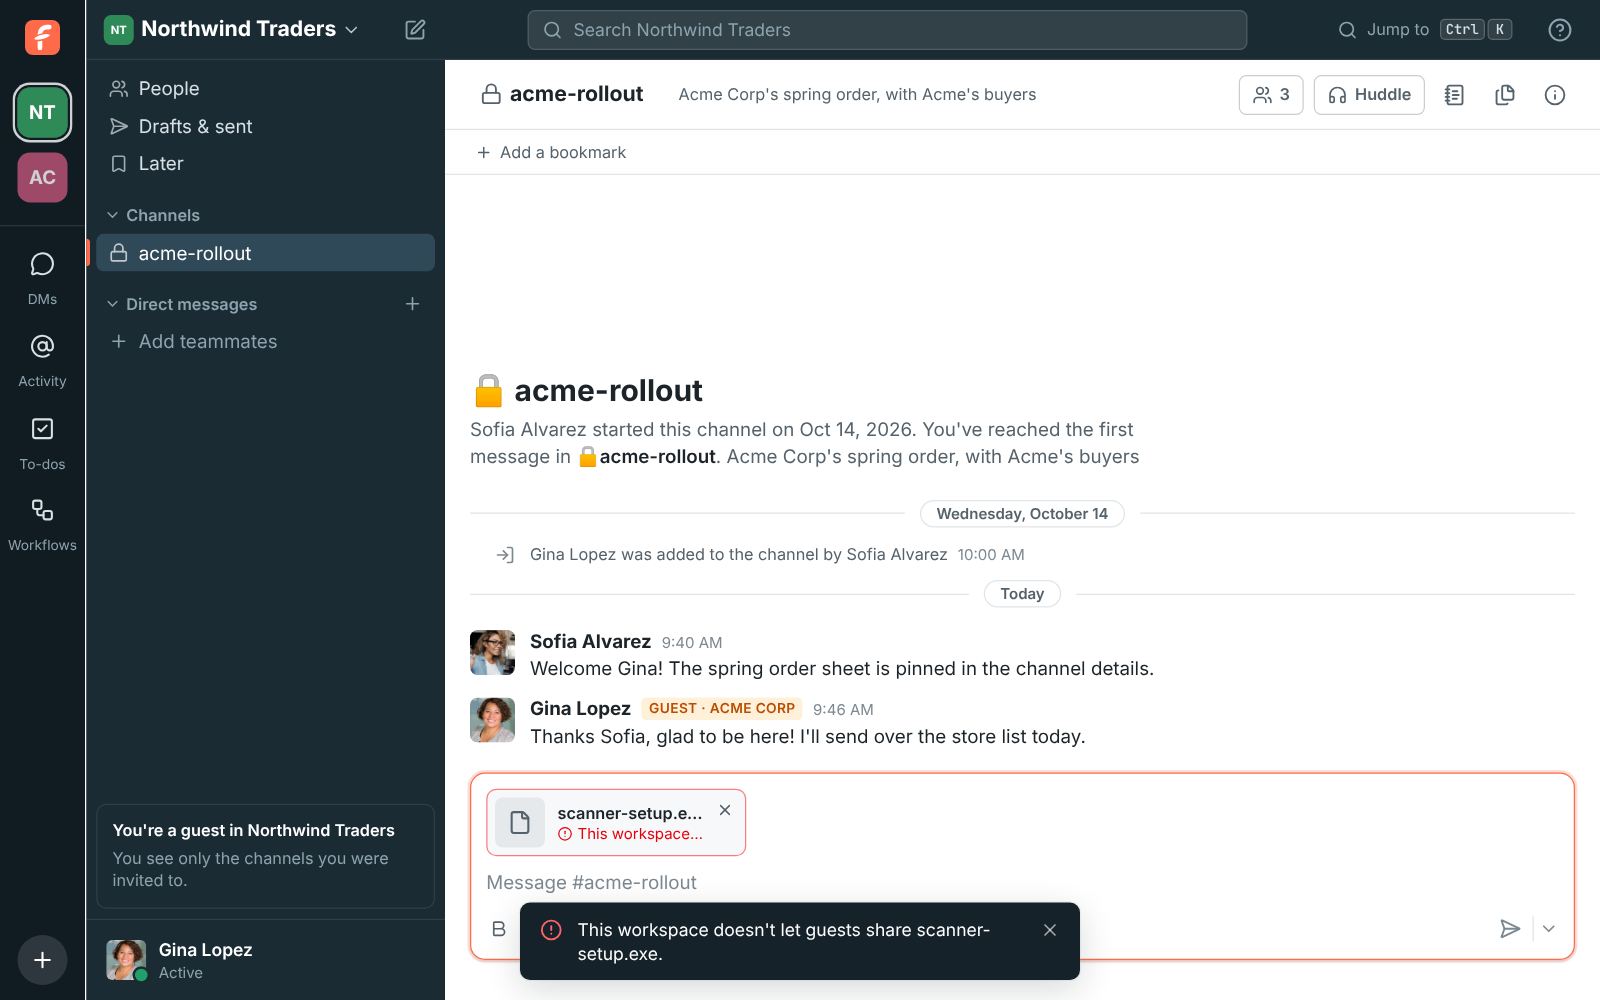Open People in the sidebar
The height and width of the screenshot is (1000, 1600).
tap(265, 89)
